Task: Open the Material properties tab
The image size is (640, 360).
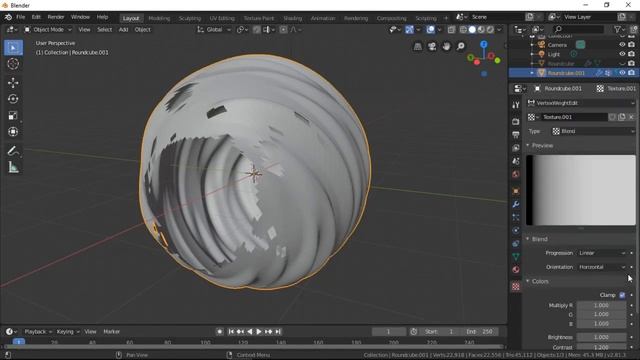Action: tap(516, 269)
